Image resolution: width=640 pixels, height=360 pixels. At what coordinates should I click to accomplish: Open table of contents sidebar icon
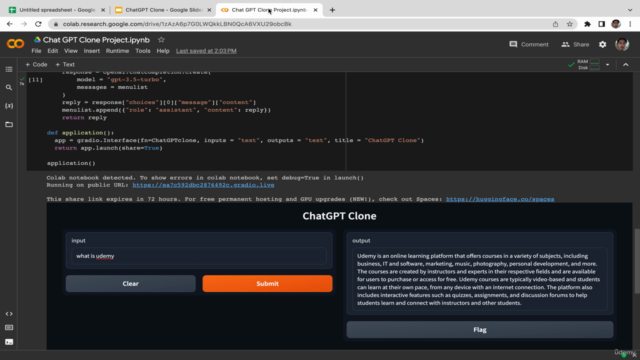click(9, 69)
